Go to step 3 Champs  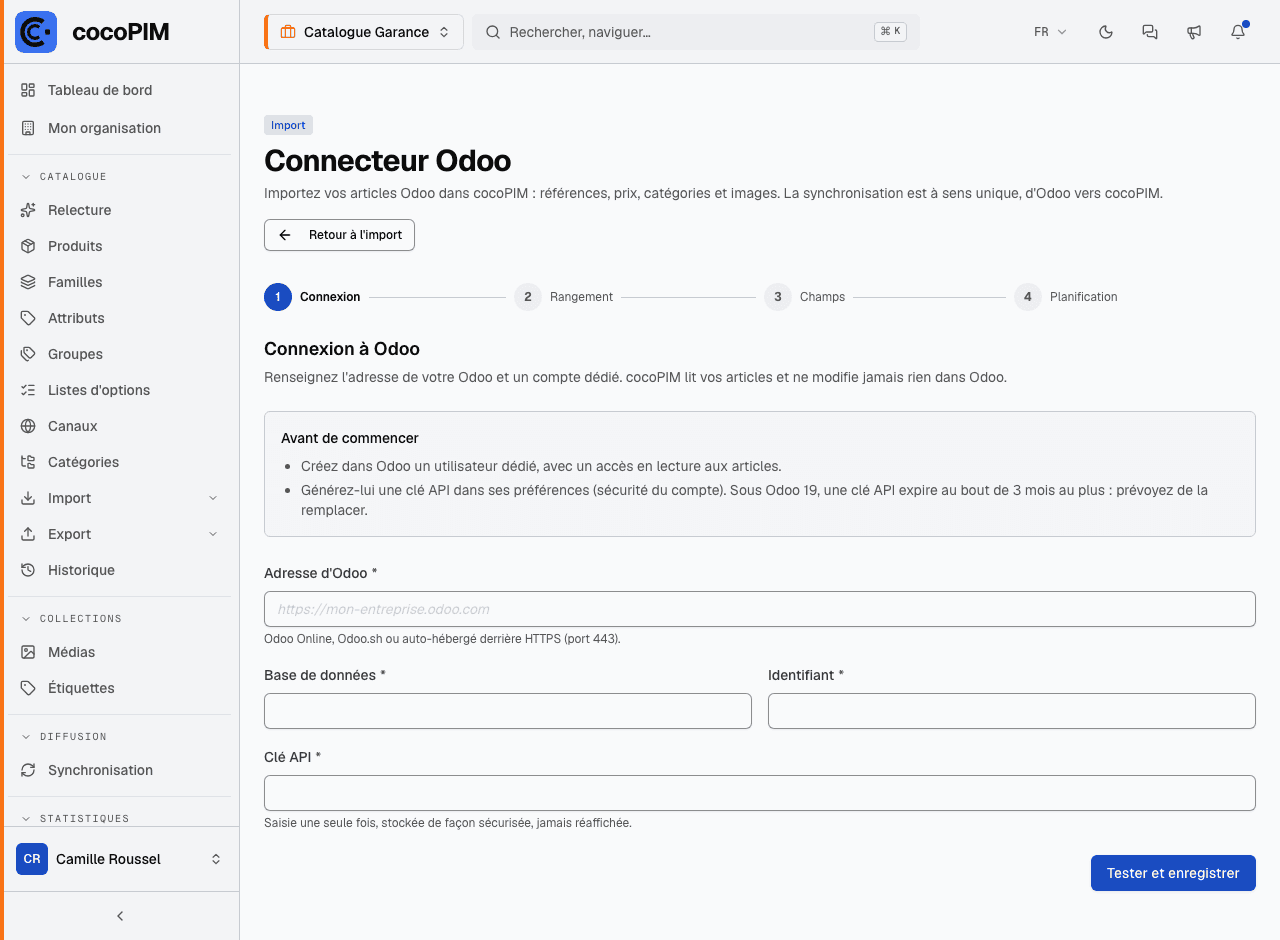pyautogui.click(x=805, y=297)
